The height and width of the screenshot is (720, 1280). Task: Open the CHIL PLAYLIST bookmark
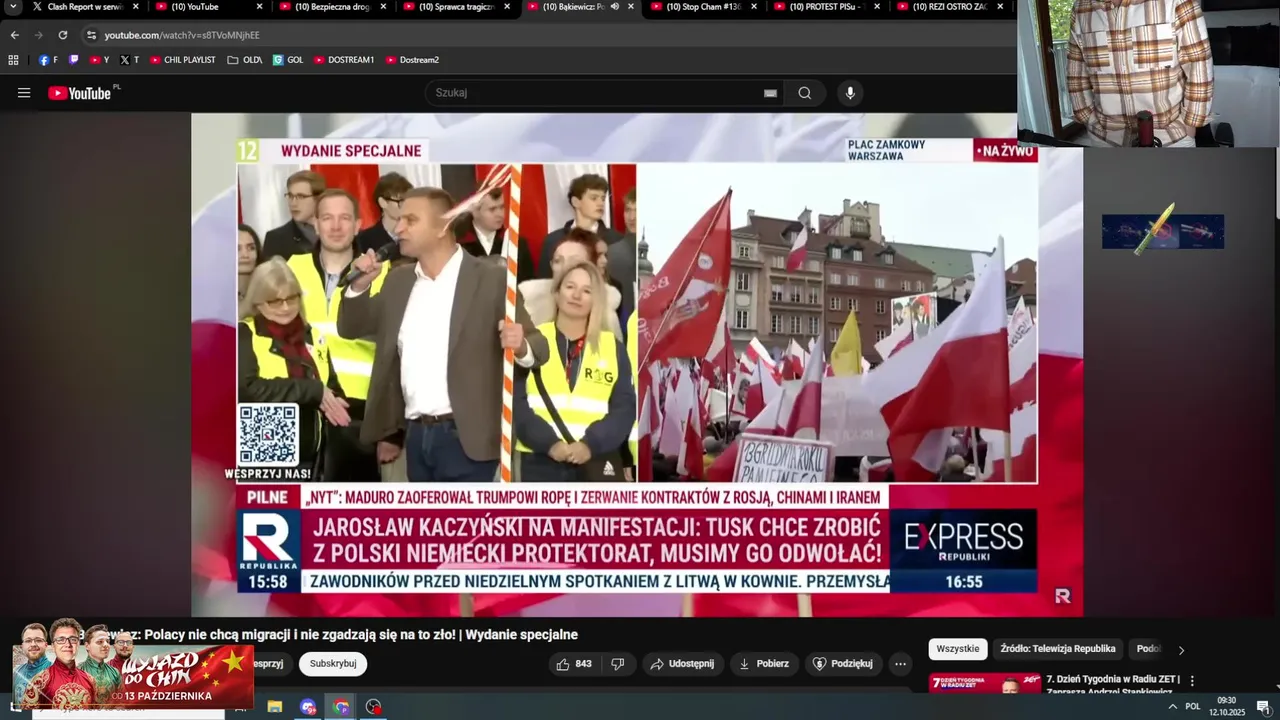point(183,60)
